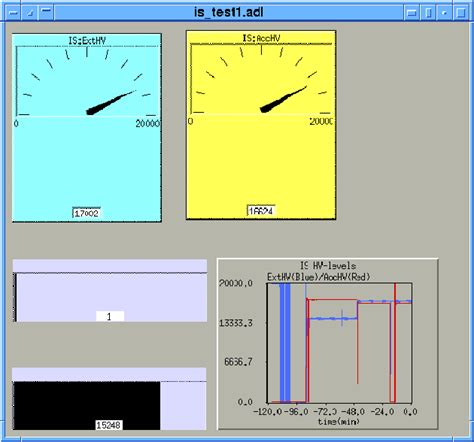This screenshot has height=442, width=474.
Task: Click the thick blue band in strip chart
Action: [285, 343]
